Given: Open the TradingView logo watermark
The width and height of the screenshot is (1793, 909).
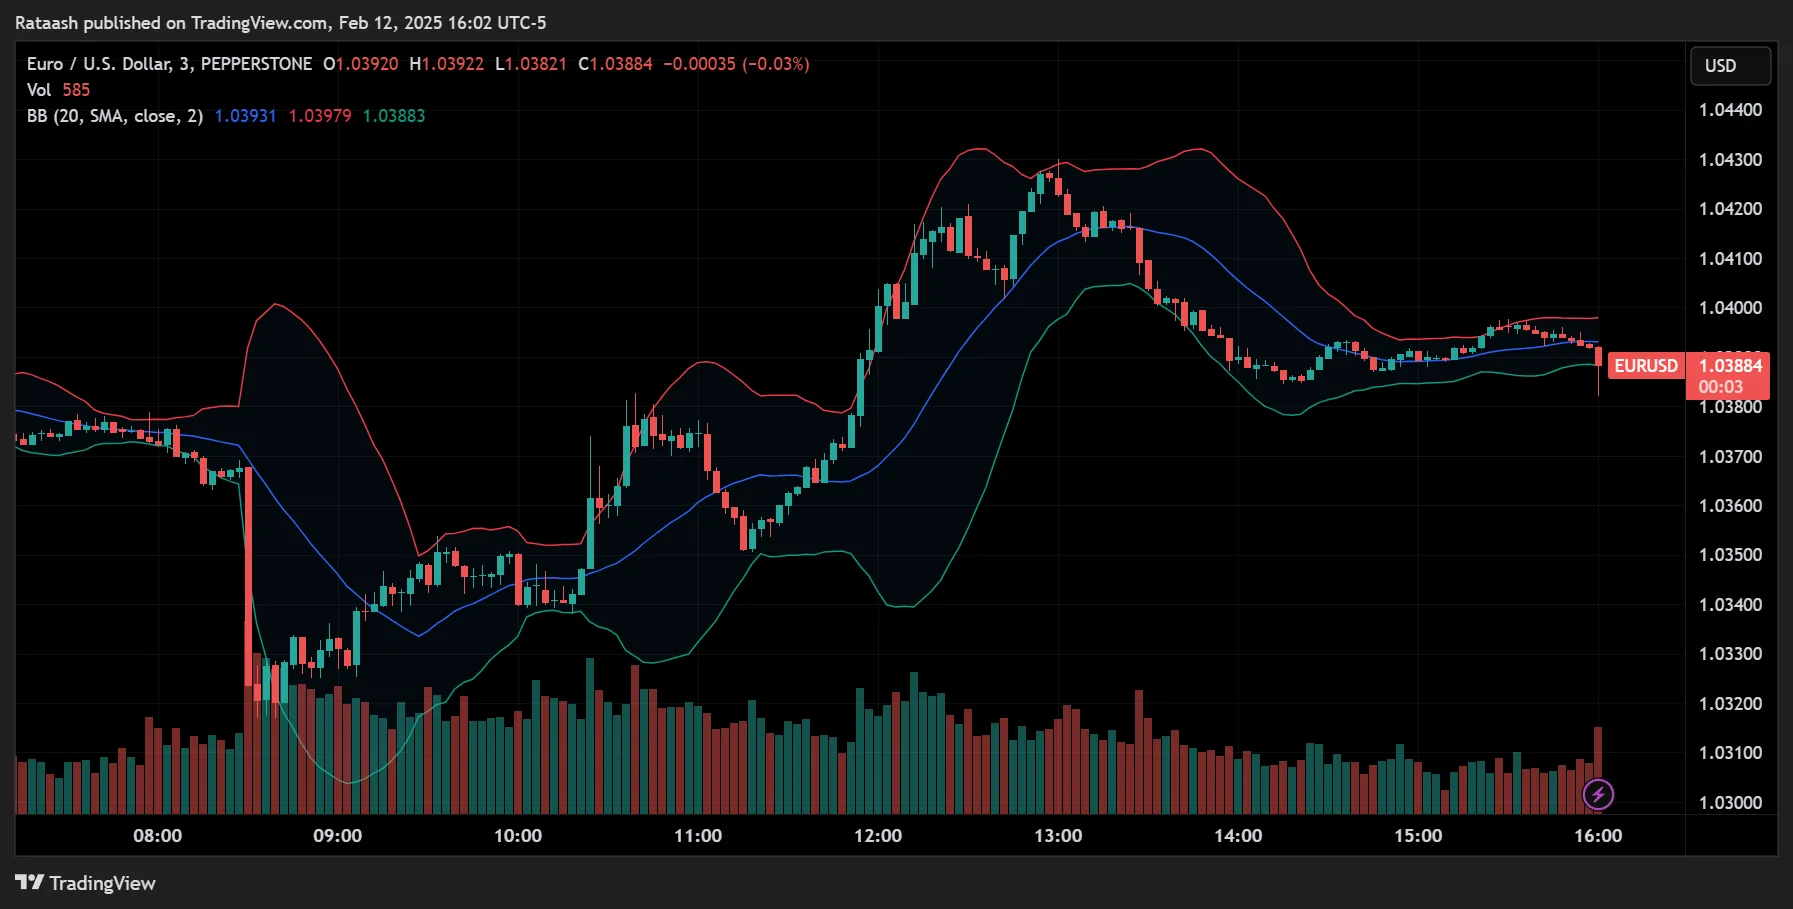Looking at the screenshot, I should pos(84,883).
